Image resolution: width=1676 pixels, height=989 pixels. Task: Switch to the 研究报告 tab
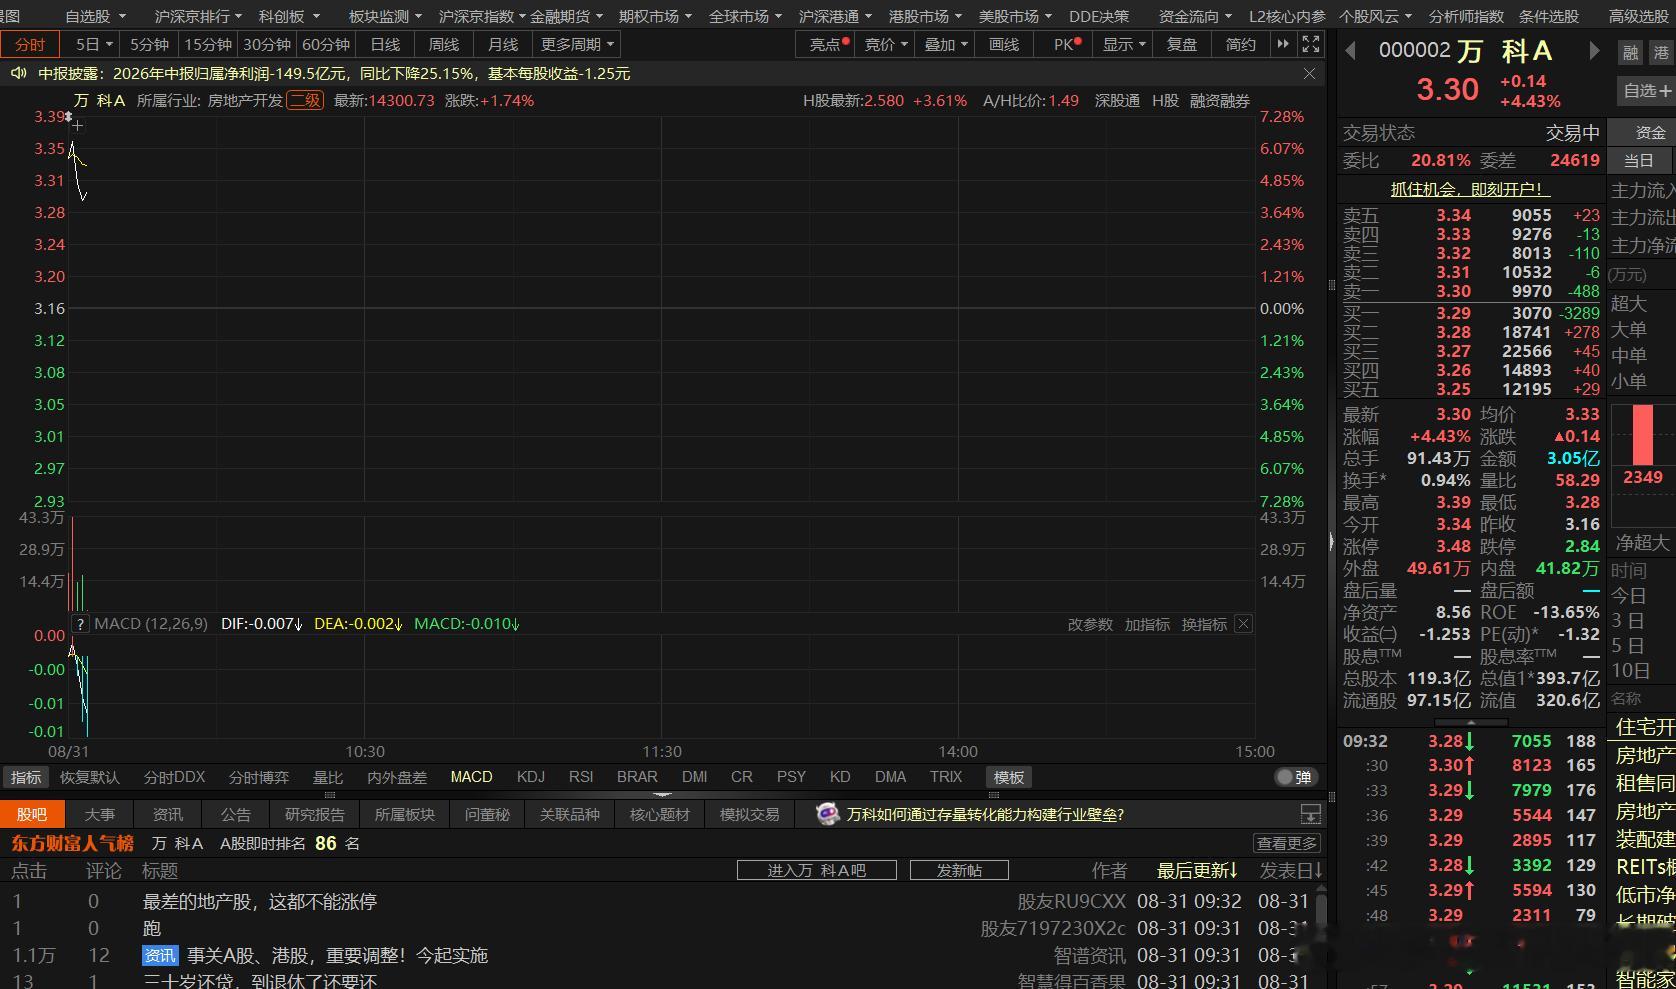[x=315, y=814]
